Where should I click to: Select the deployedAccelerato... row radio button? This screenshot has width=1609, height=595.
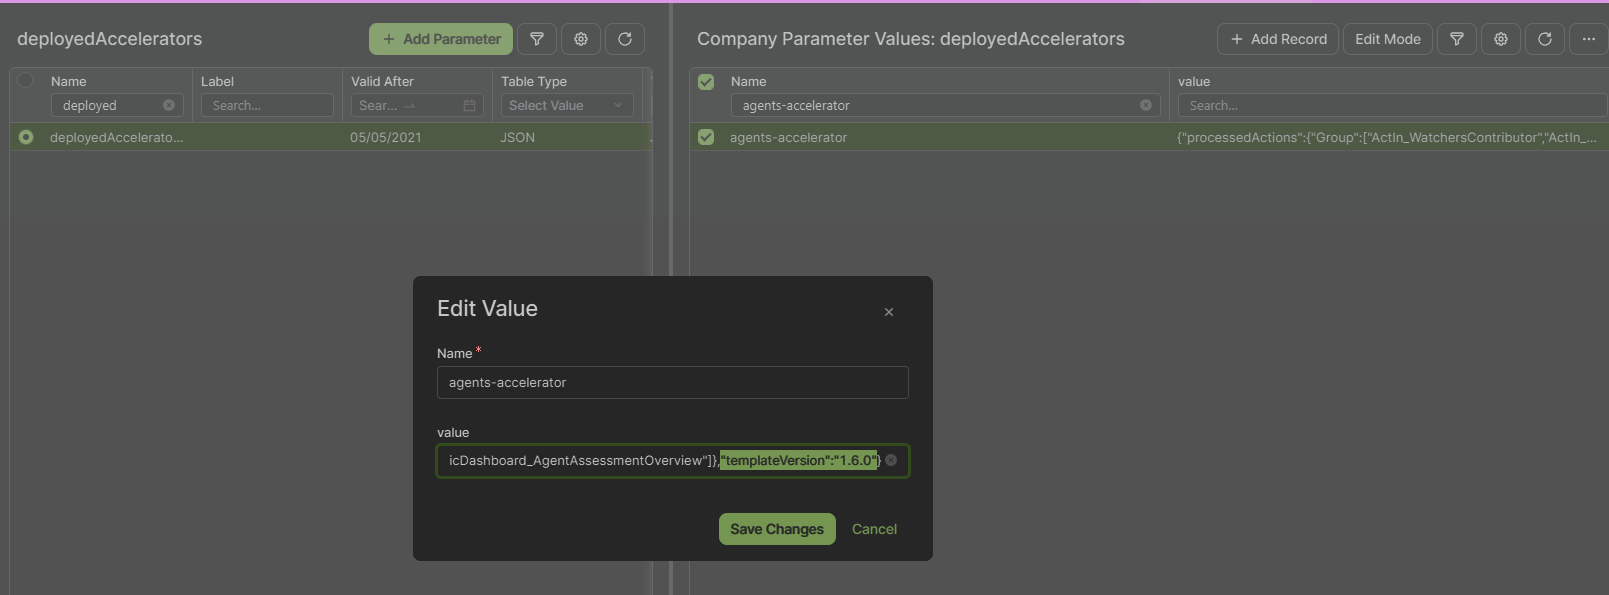26,137
